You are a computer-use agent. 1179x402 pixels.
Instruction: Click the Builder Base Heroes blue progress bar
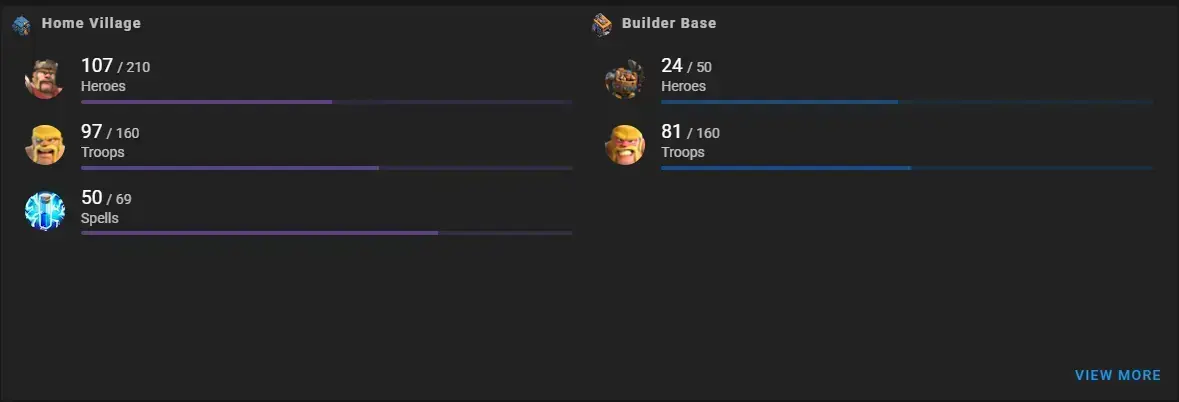click(x=907, y=102)
